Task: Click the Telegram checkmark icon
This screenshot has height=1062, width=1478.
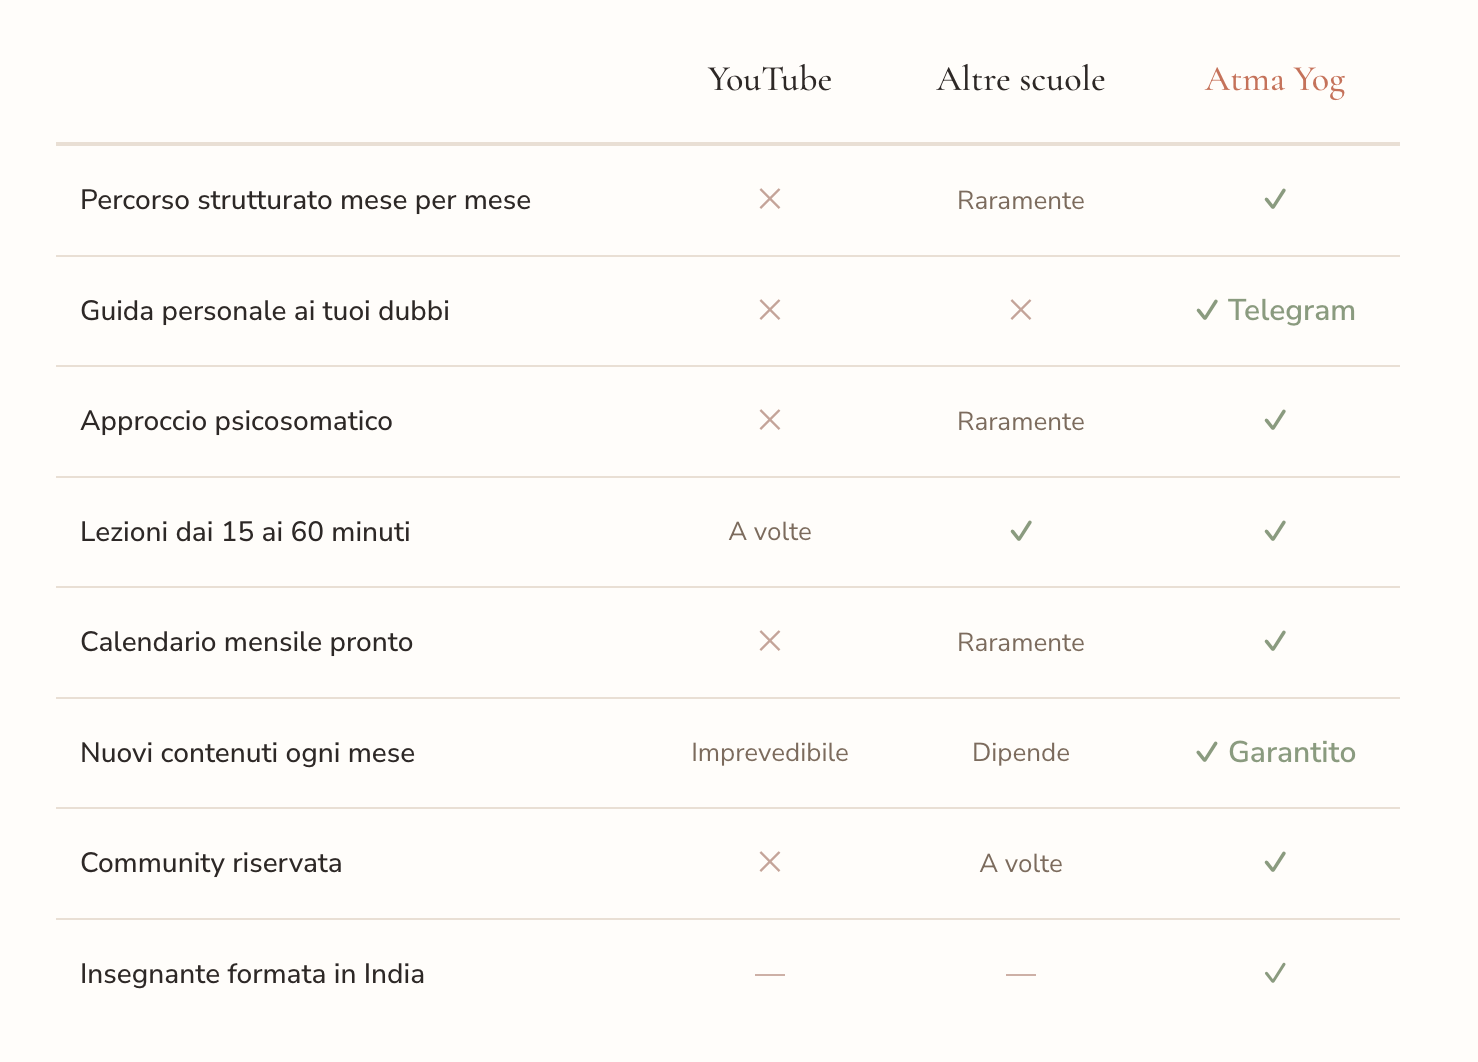Action: [1207, 311]
